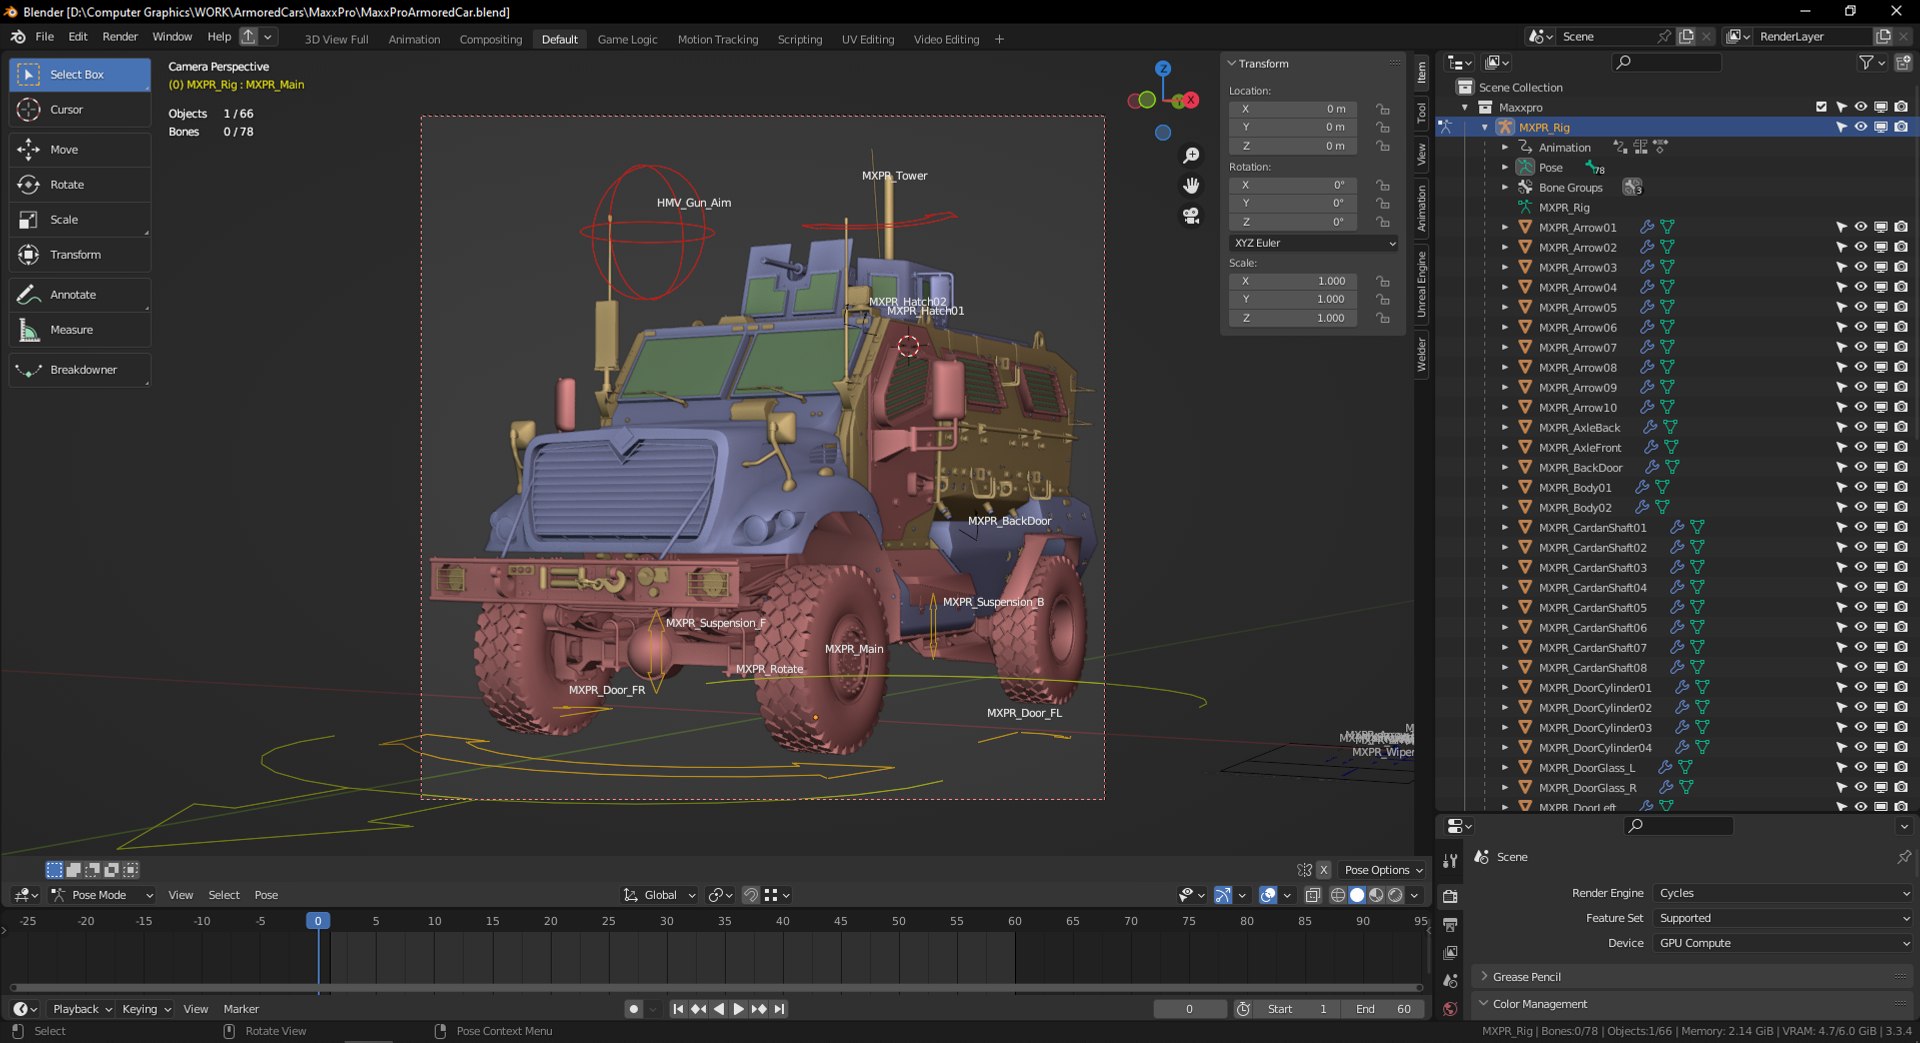
Task: Click the red X axis gizmo ball
Action: tap(1191, 100)
